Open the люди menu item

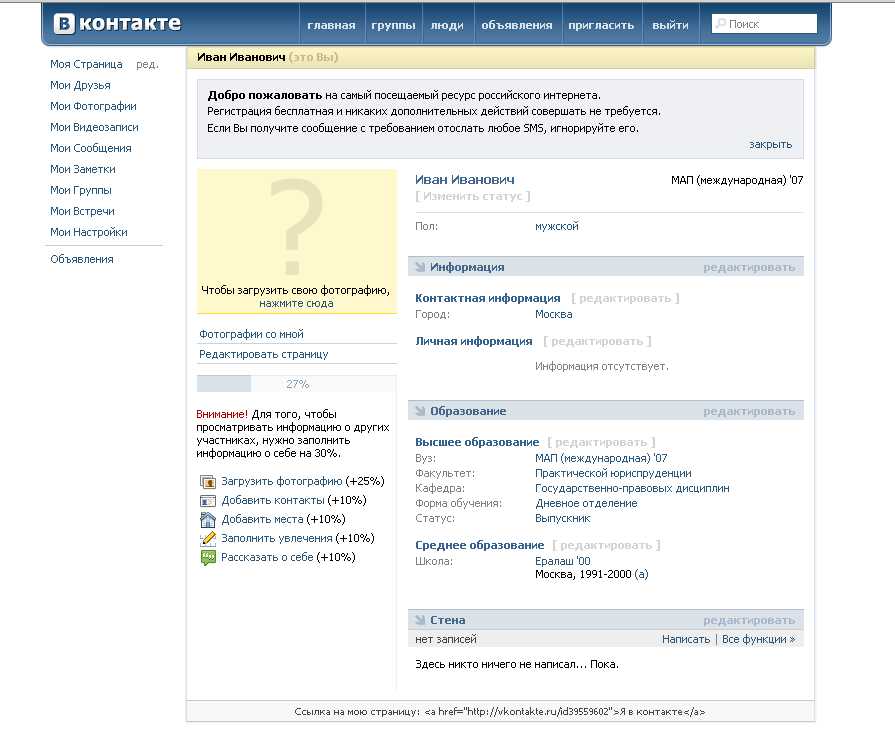pos(447,25)
